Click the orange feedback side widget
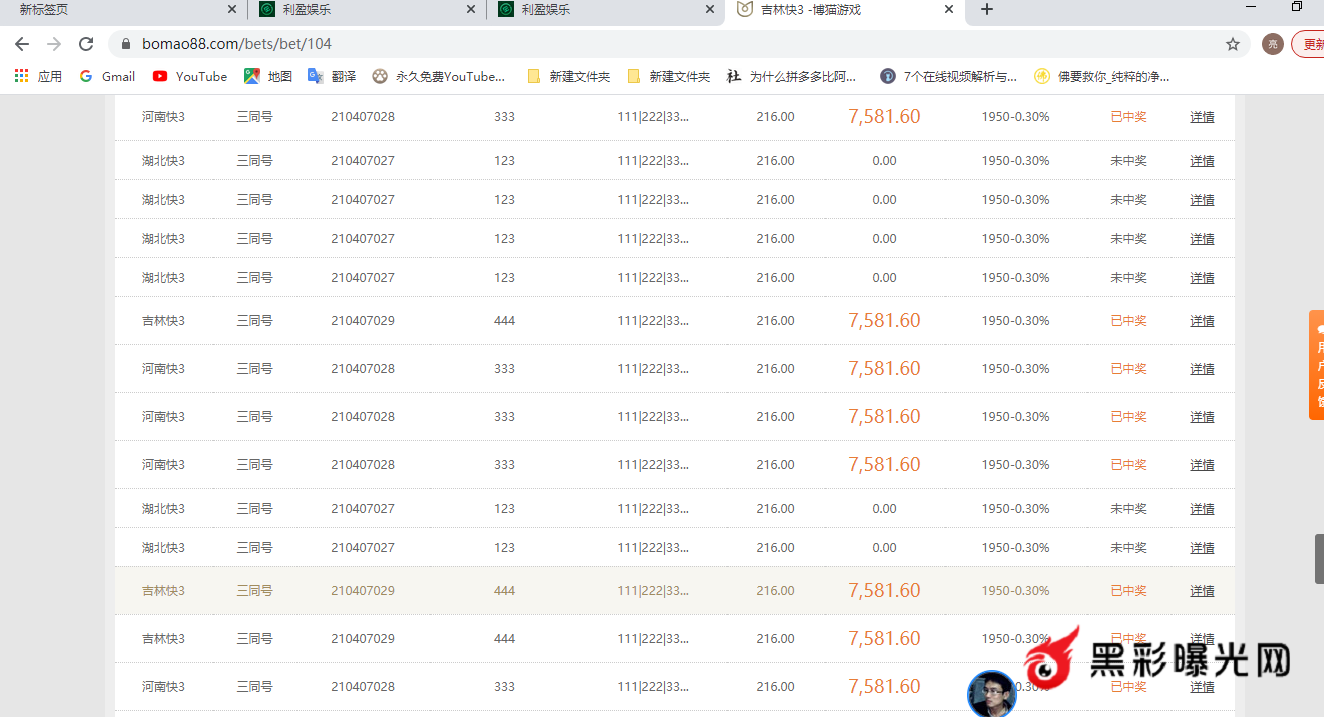This screenshot has width=1324, height=717. pos(1317,365)
